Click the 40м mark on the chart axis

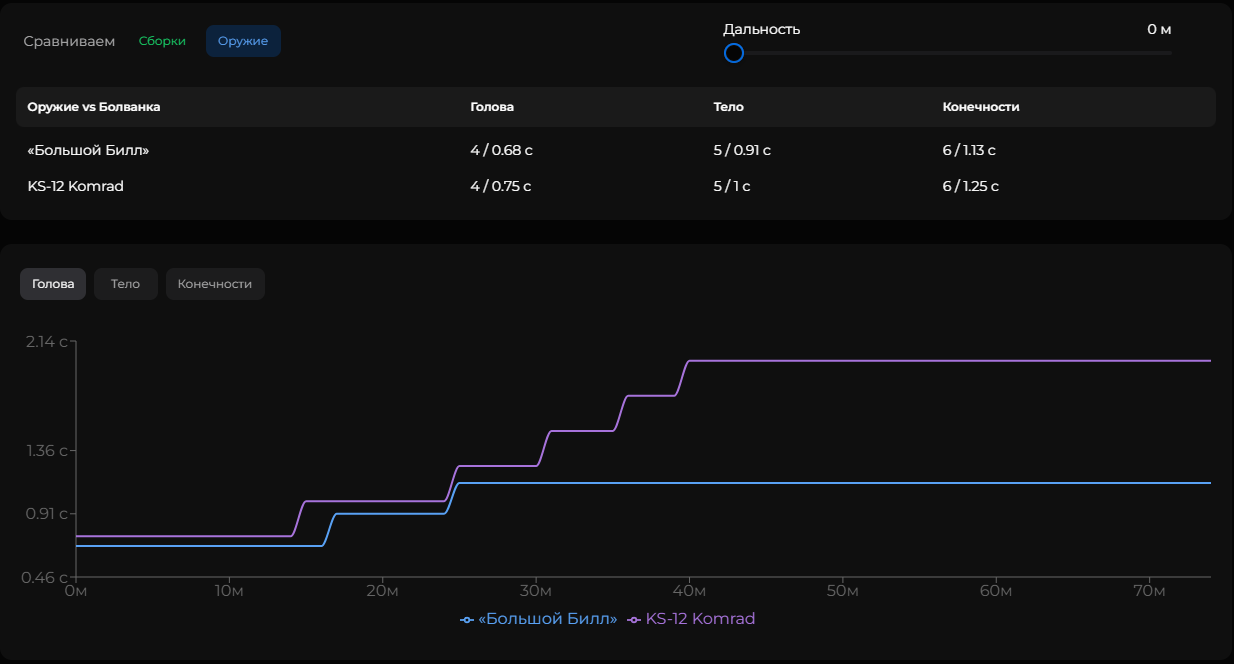click(x=689, y=591)
